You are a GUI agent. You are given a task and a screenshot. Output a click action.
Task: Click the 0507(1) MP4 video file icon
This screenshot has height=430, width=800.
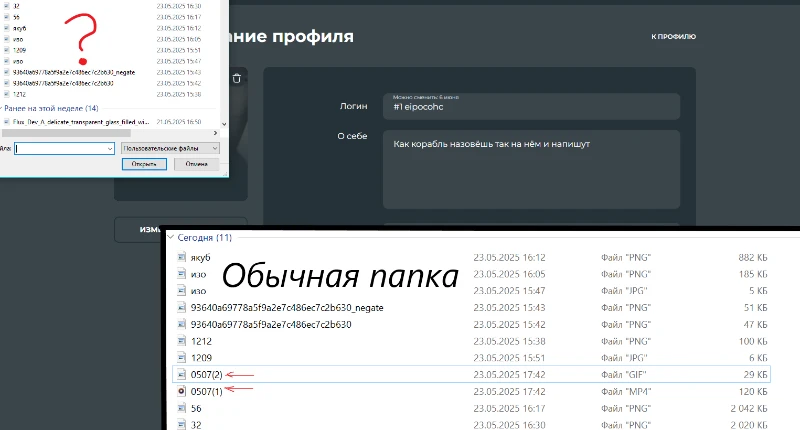[x=181, y=391]
